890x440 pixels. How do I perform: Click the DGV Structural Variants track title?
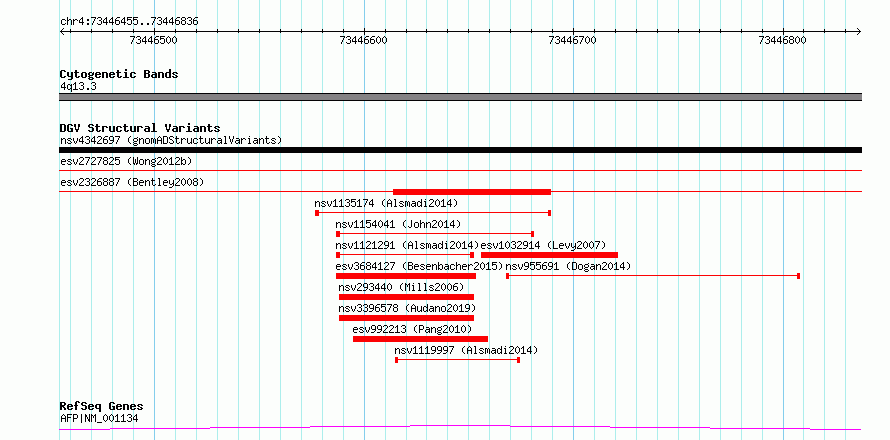[140, 128]
